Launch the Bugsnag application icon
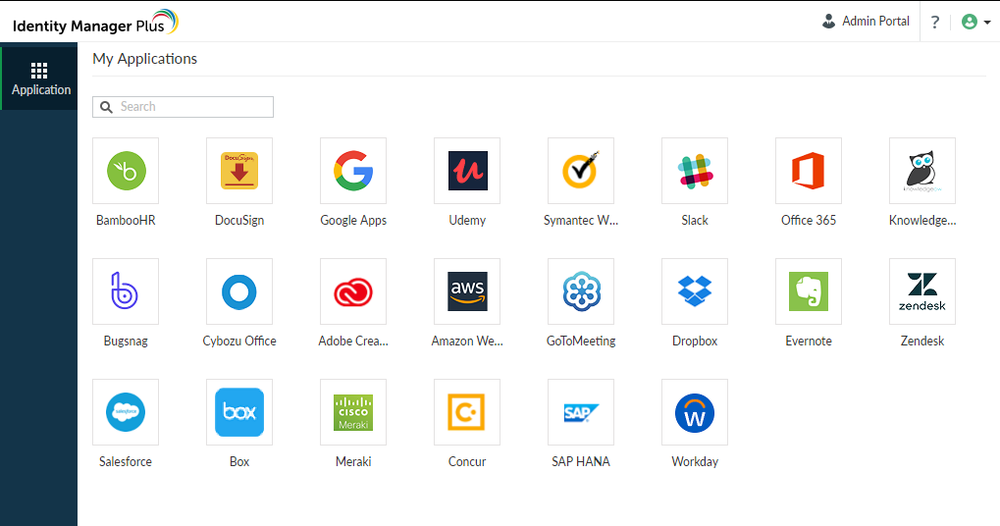This screenshot has width=1000, height=526. pyautogui.click(x=126, y=291)
